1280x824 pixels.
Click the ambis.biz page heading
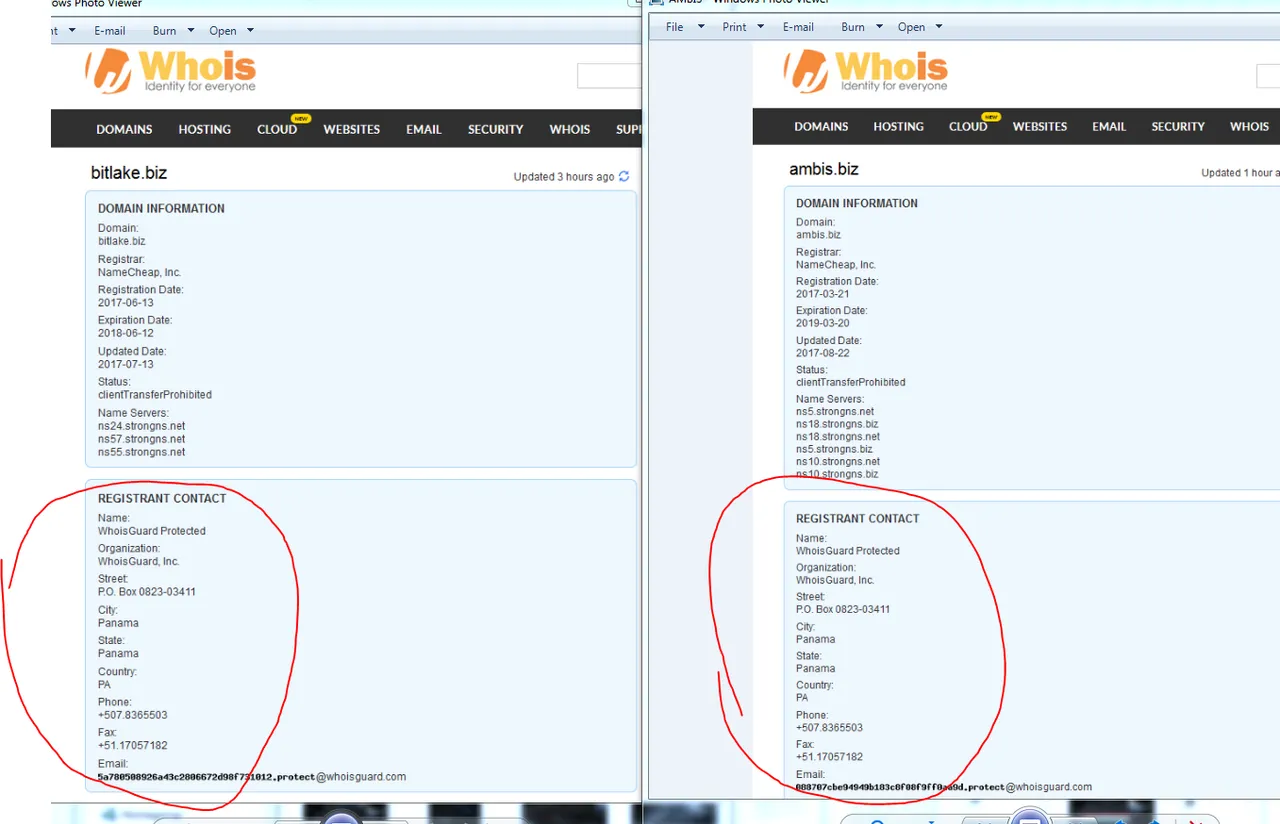824,169
